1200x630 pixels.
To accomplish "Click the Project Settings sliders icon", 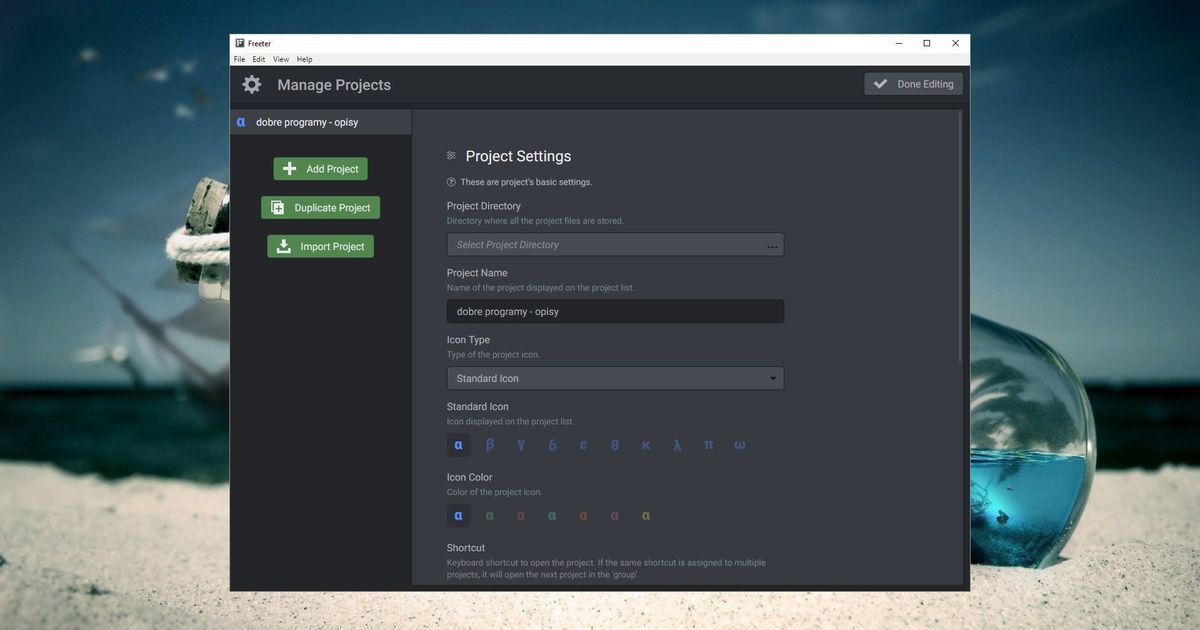I will 451,156.
